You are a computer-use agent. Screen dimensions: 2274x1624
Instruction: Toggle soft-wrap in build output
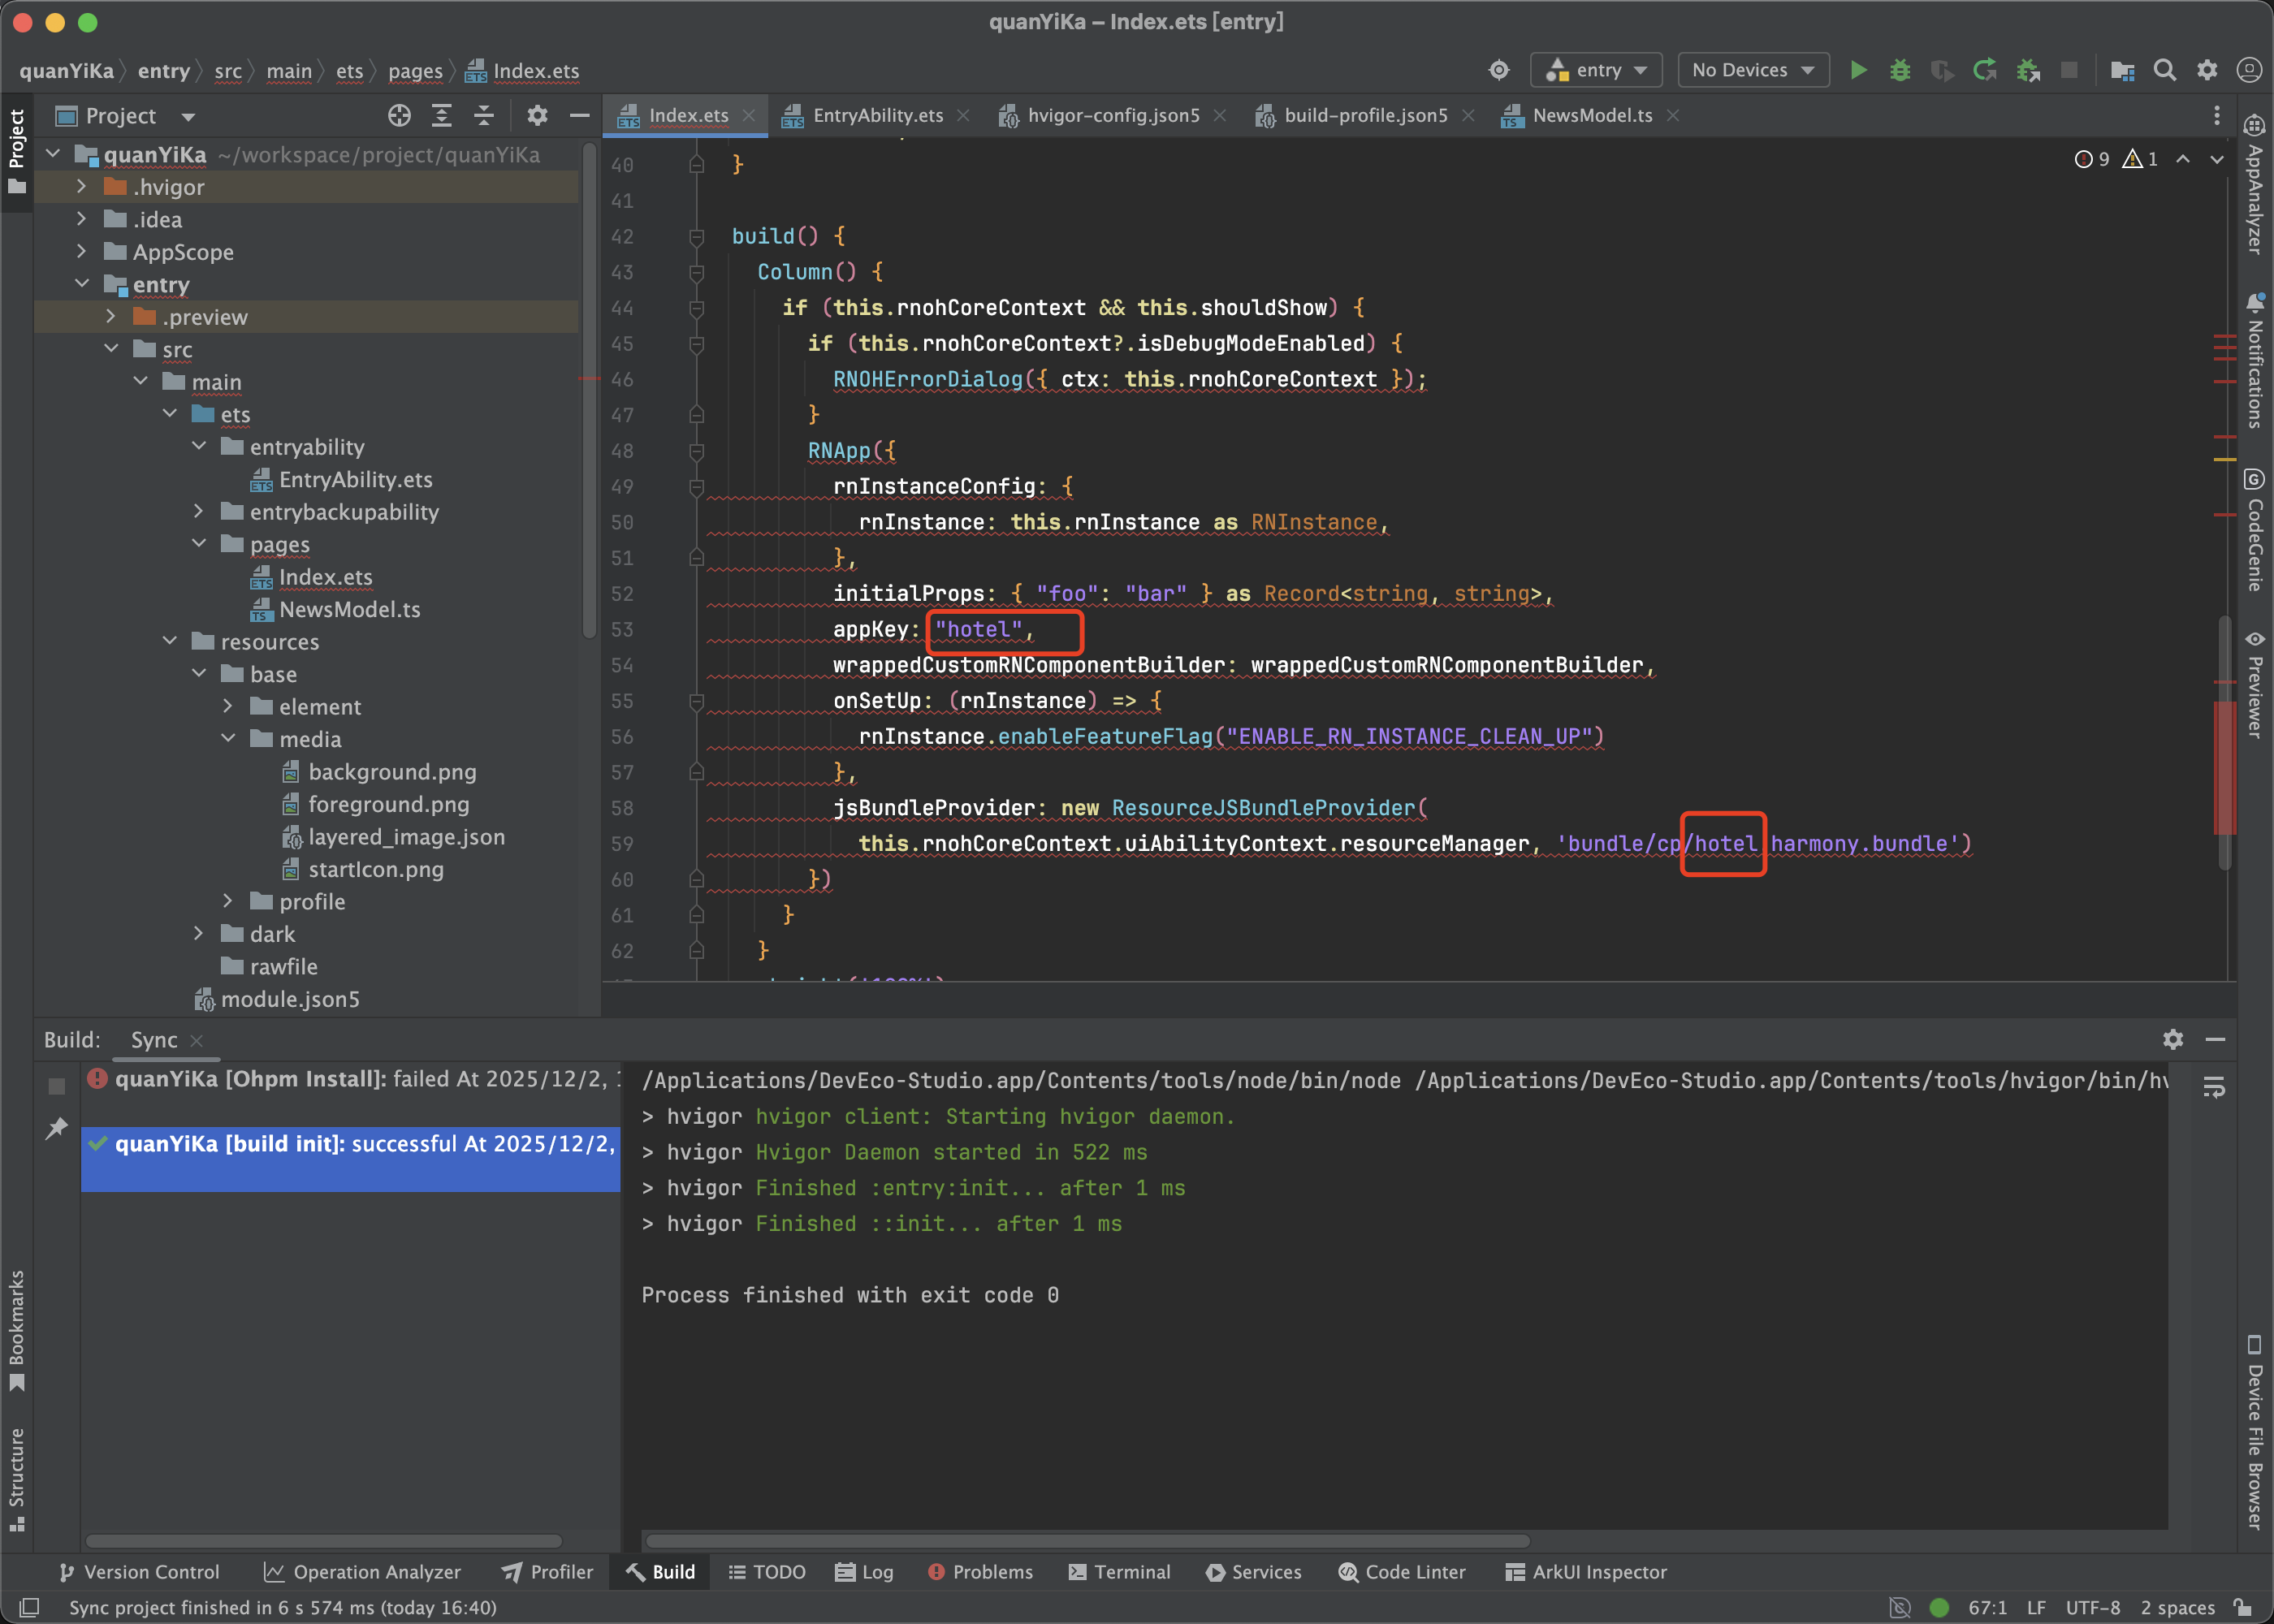point(2213,1087)
